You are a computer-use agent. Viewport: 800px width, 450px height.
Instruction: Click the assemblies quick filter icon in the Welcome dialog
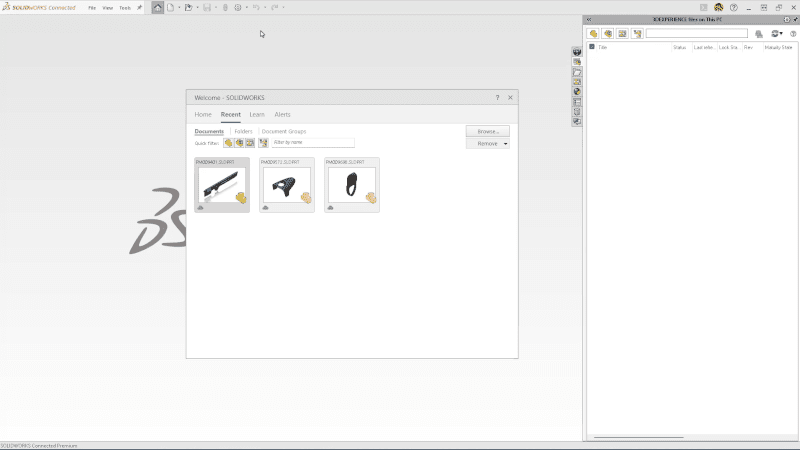click(x=239, y=143)
